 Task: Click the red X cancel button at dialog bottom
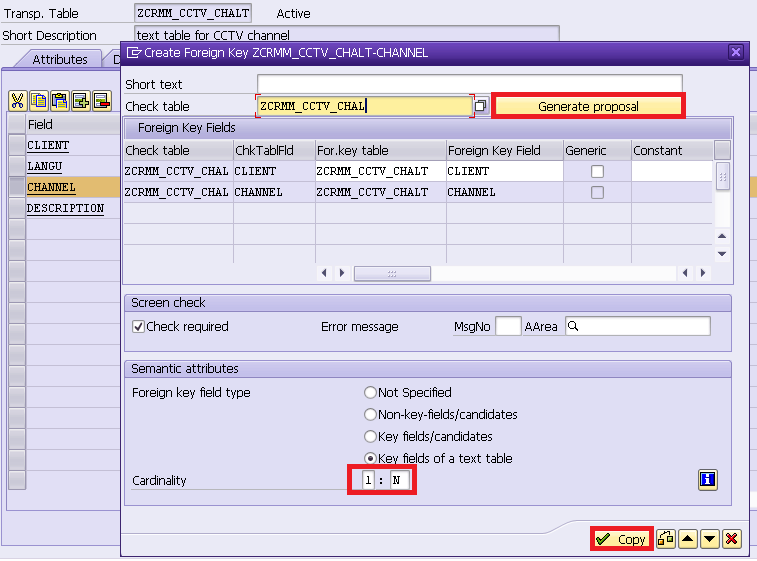tap(731, 538)
